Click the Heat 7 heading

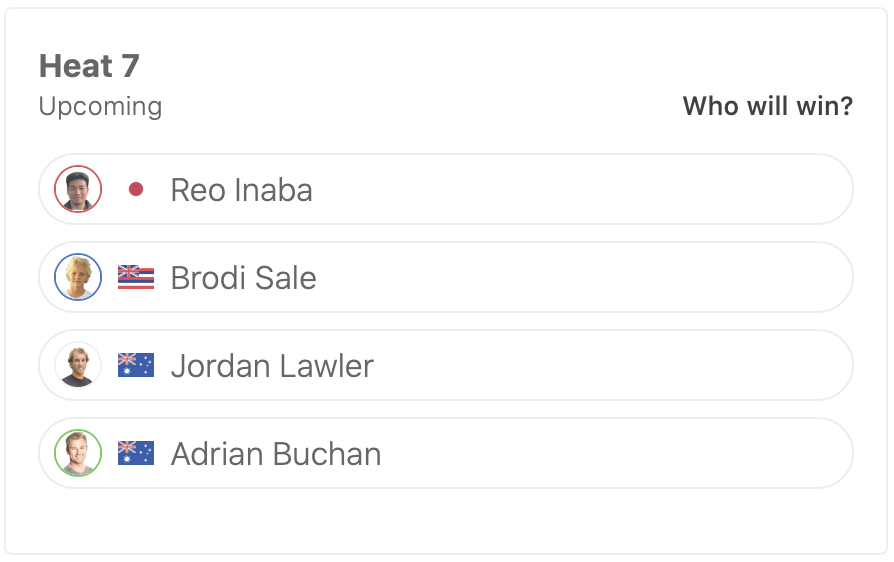coord(89,66)
